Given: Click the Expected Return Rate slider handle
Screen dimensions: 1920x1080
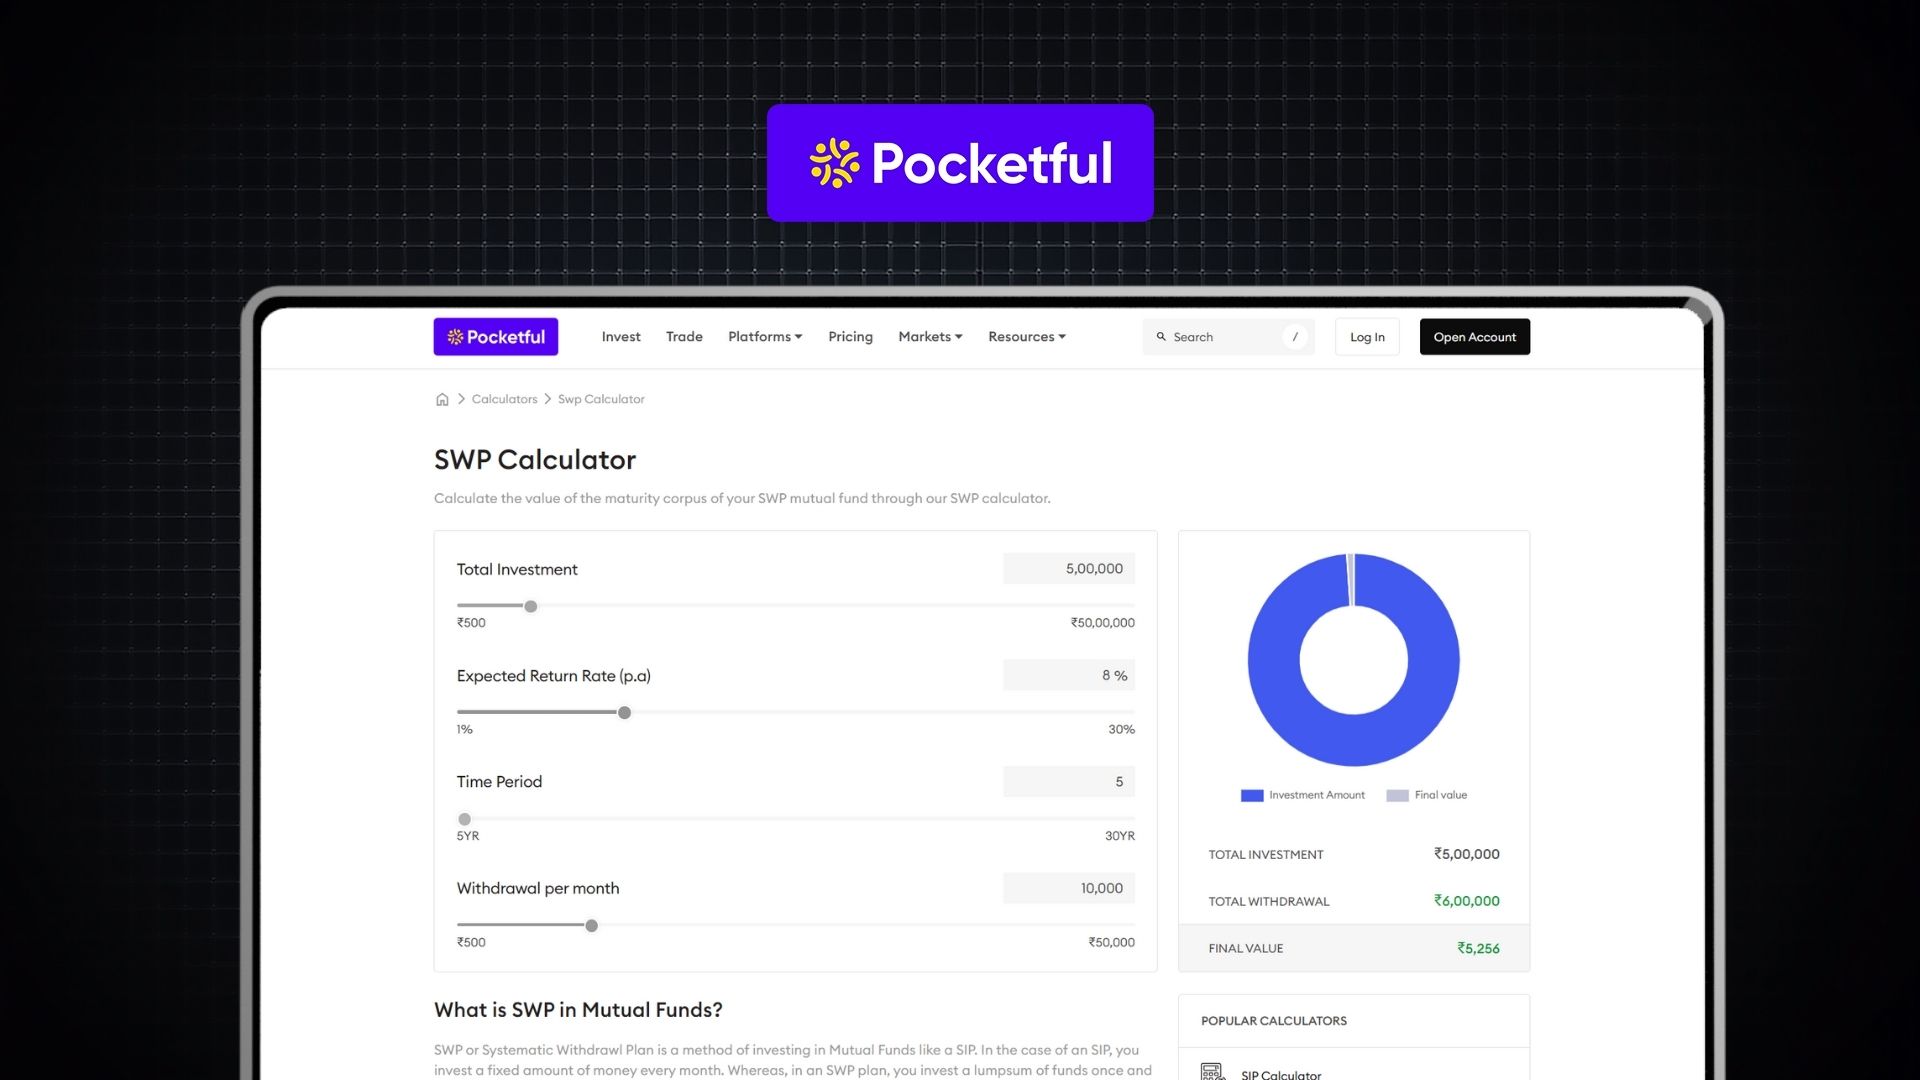Looking at the screenshot, I should click(x=624, y=712).
